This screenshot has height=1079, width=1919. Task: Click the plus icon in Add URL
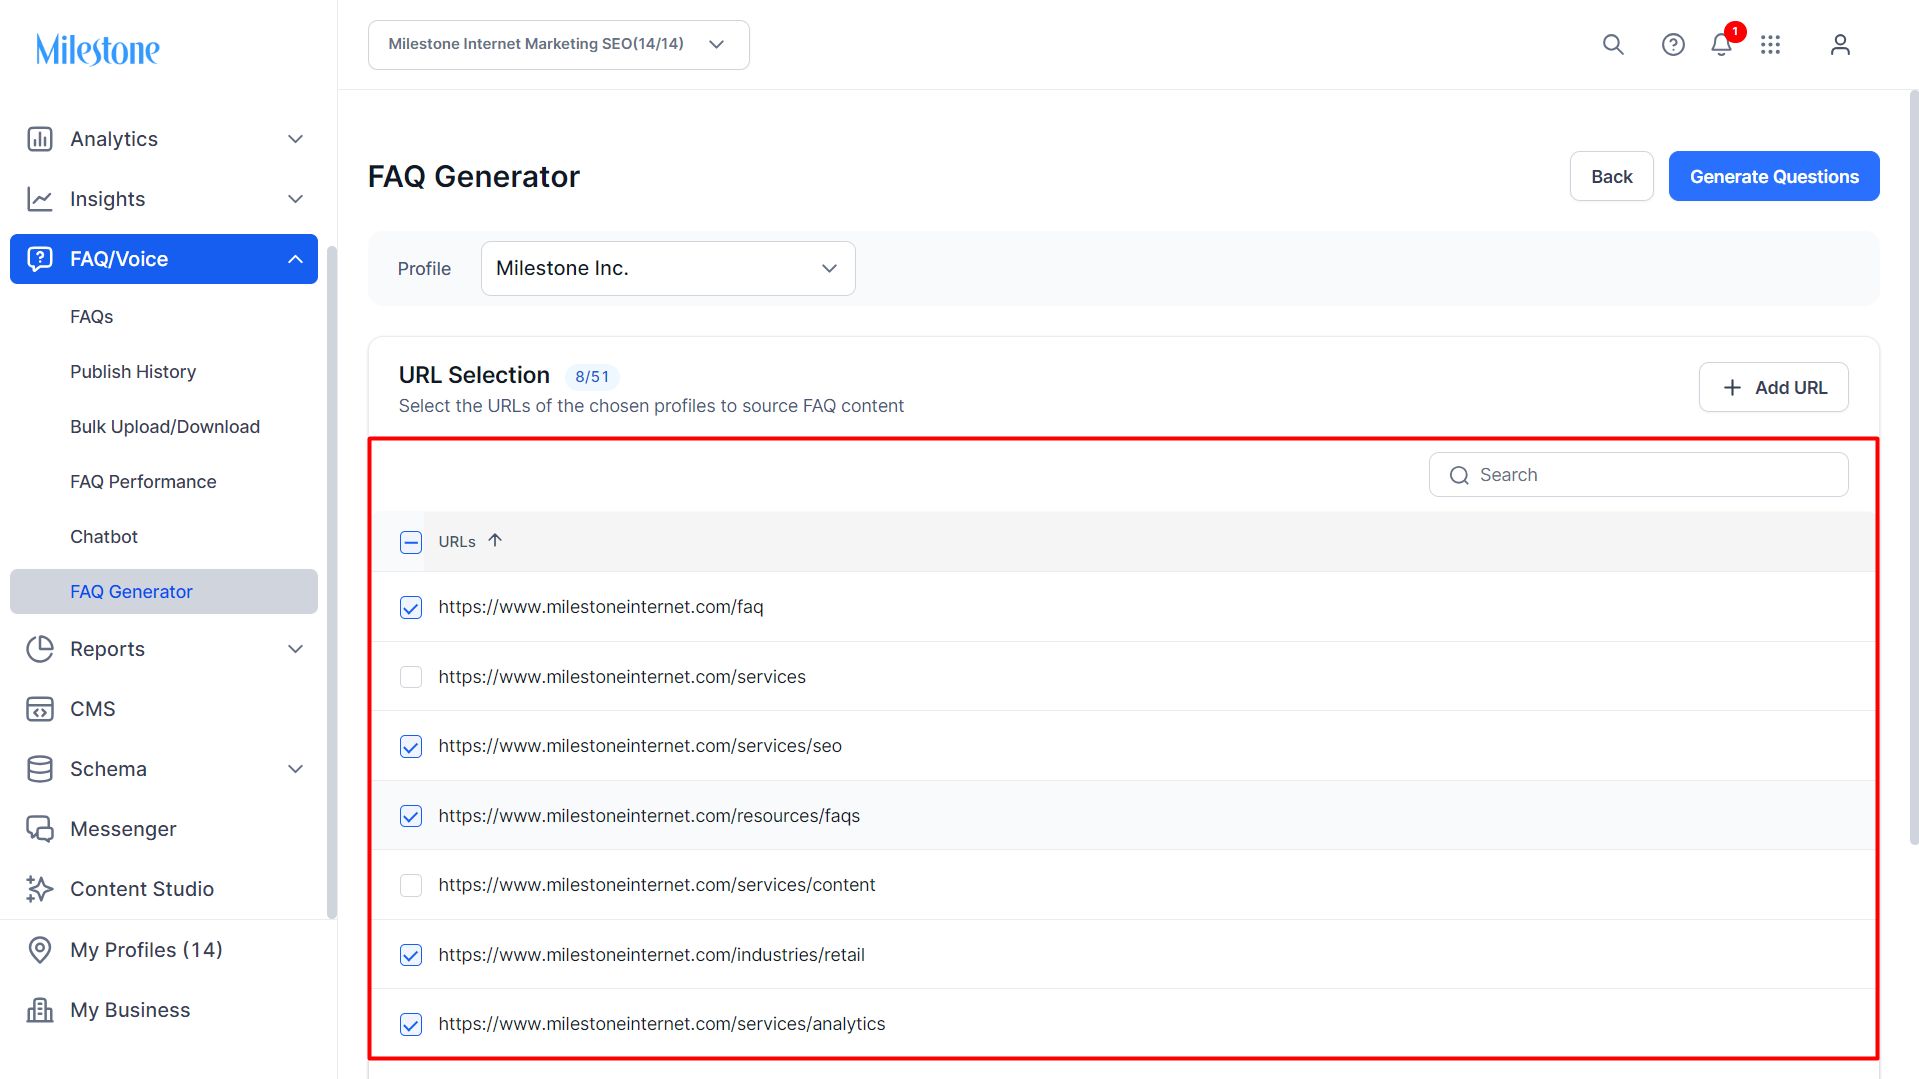1733,388
